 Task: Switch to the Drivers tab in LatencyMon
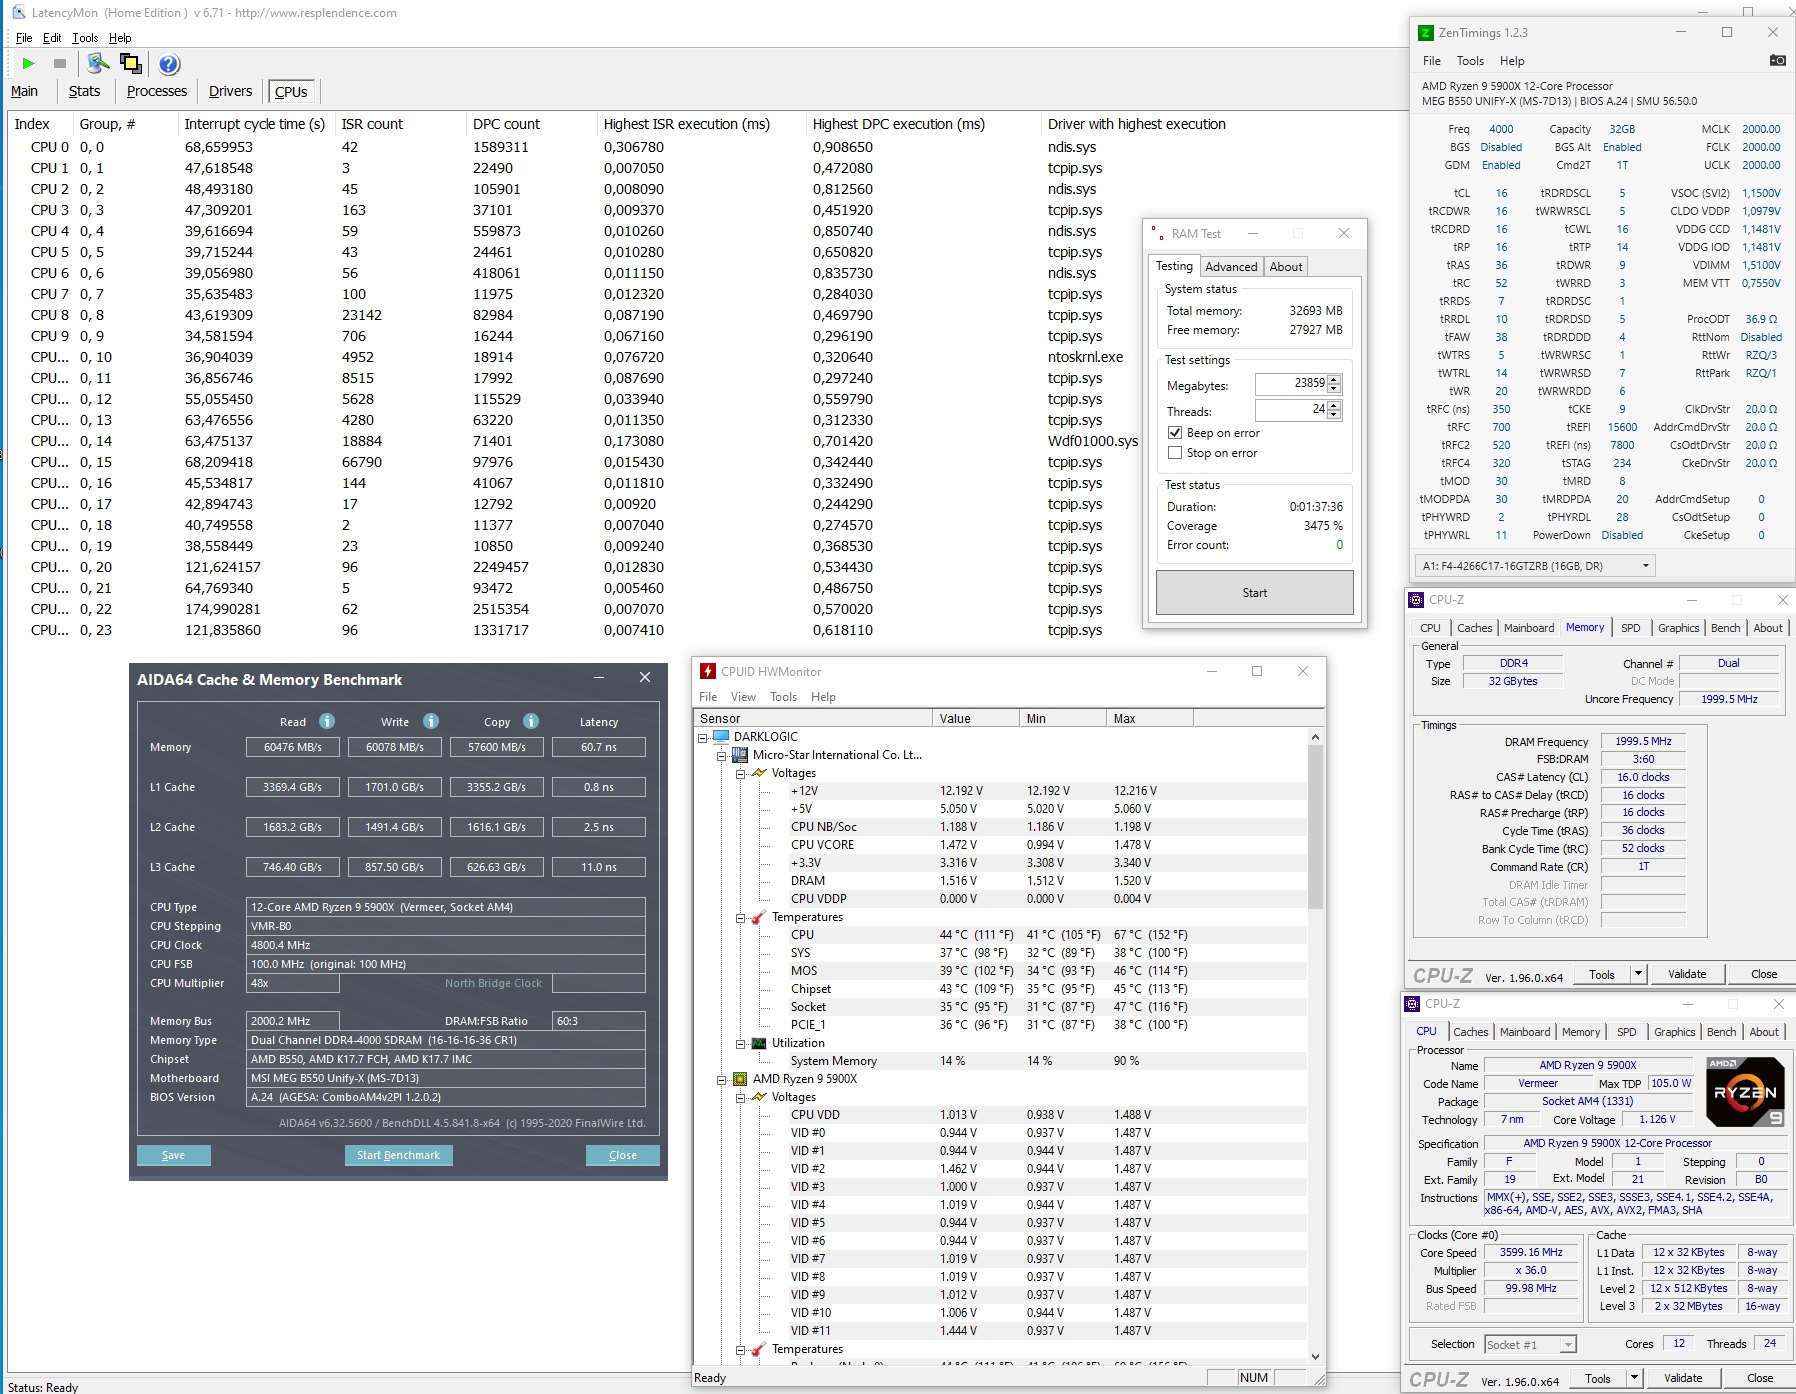coord(230,91)
